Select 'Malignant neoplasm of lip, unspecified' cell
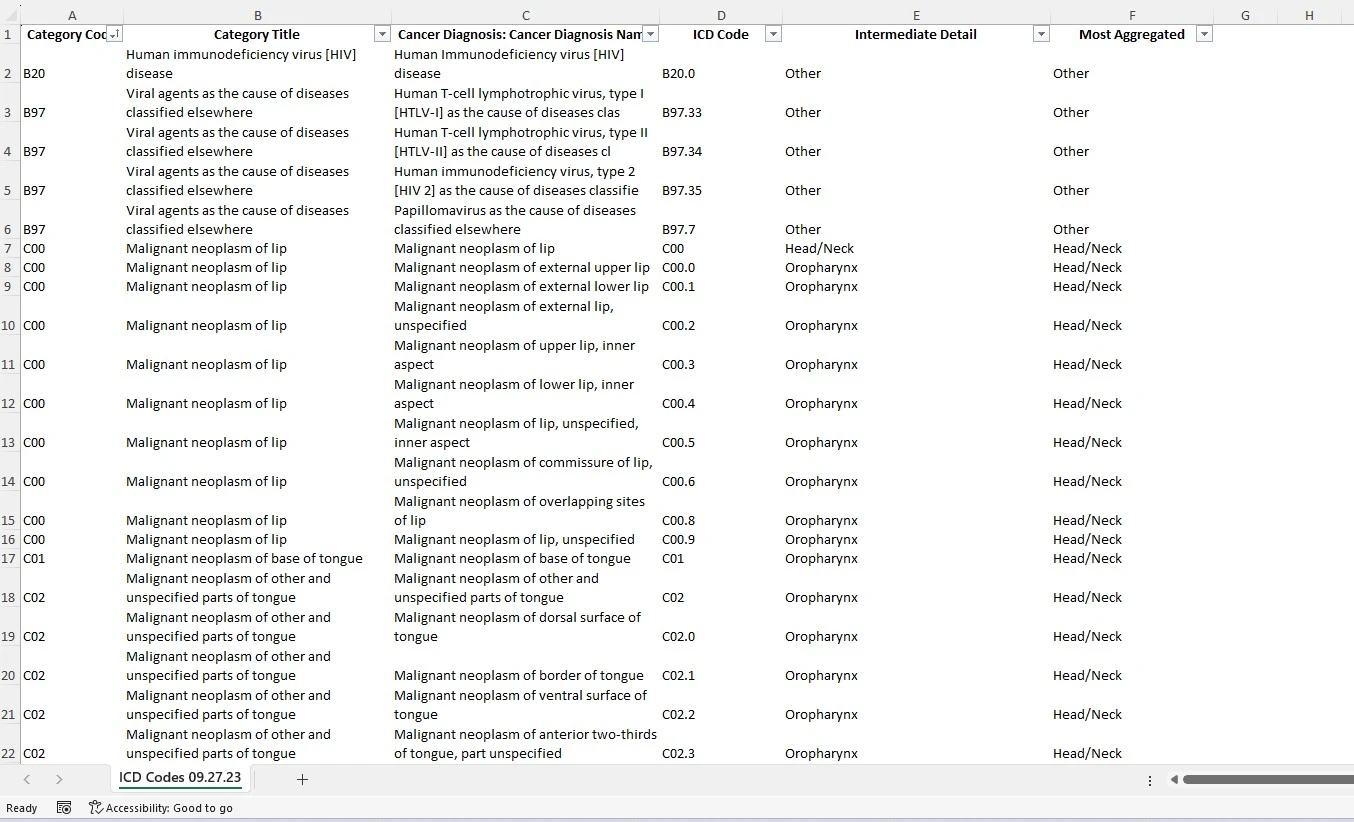Screen dimensions: 1354x822 tap(526, 539)
